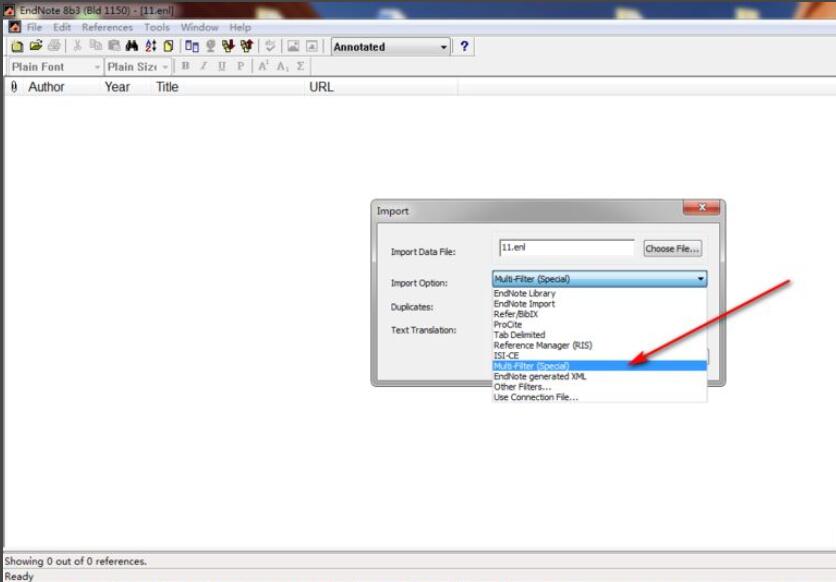Viewport: 836px width, 582px height.
Task: Collapse the Import Option combo box
Action: [x=700, y=279]
